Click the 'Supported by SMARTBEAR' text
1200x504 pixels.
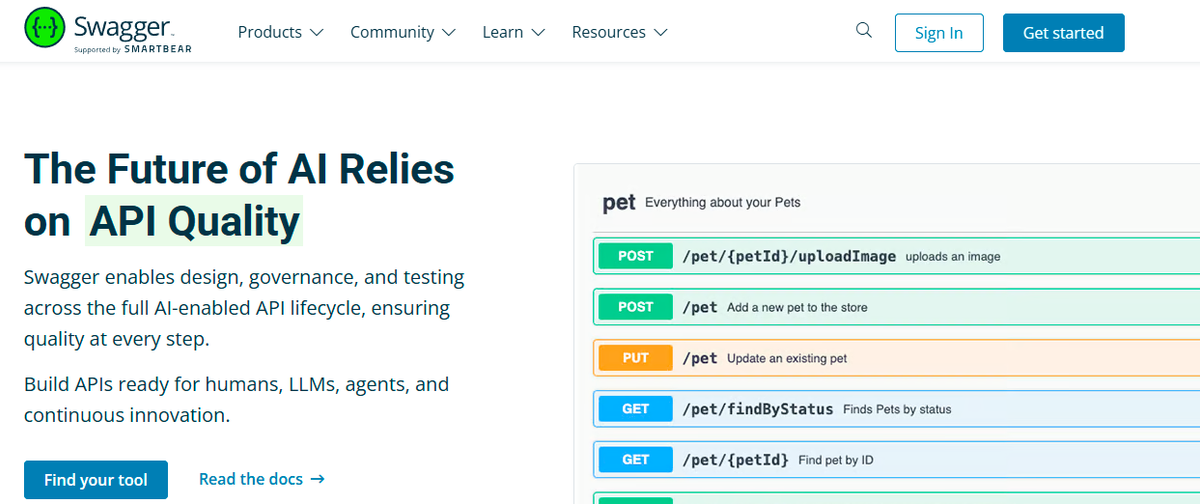(133, 48)
